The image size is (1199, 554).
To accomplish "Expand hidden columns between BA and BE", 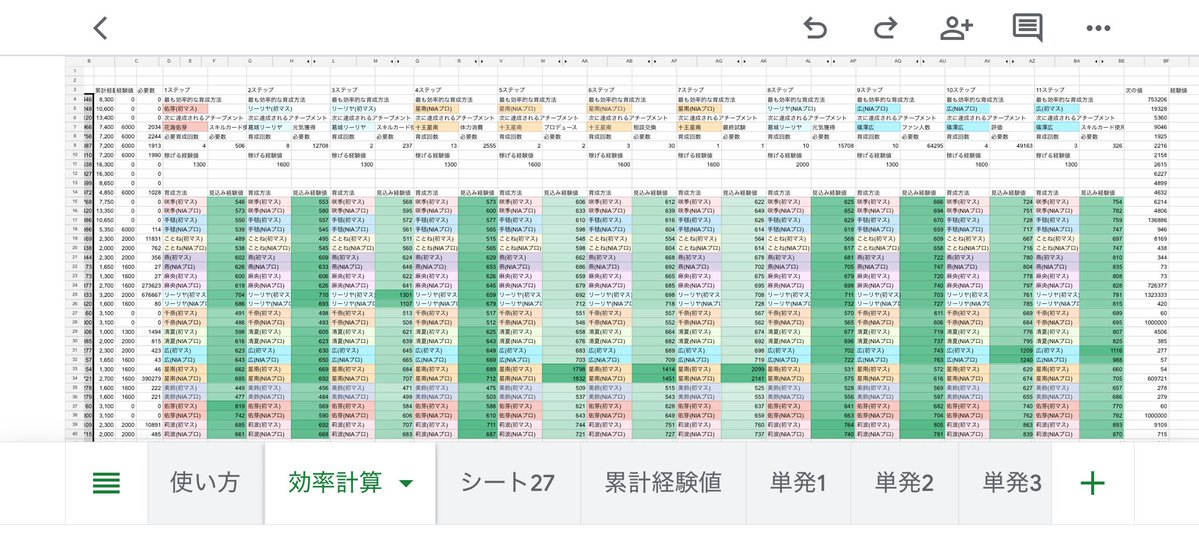I will [1100, 60].
